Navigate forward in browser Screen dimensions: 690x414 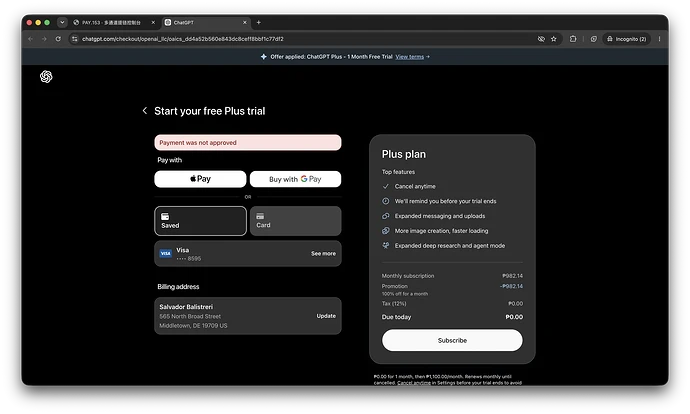tap(44, 39)
